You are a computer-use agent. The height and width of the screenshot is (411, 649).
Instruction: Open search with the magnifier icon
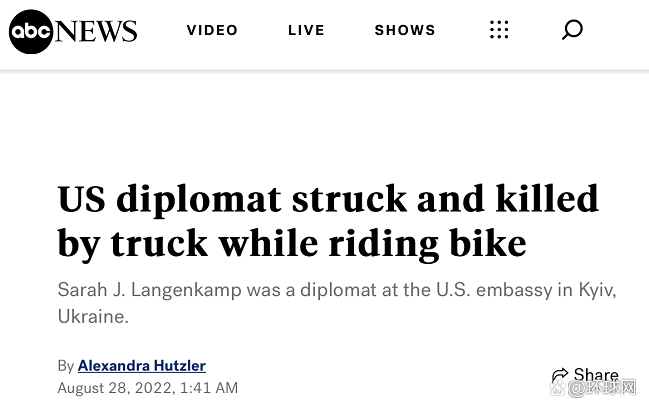pyautogui.click(x=572, y=30)
